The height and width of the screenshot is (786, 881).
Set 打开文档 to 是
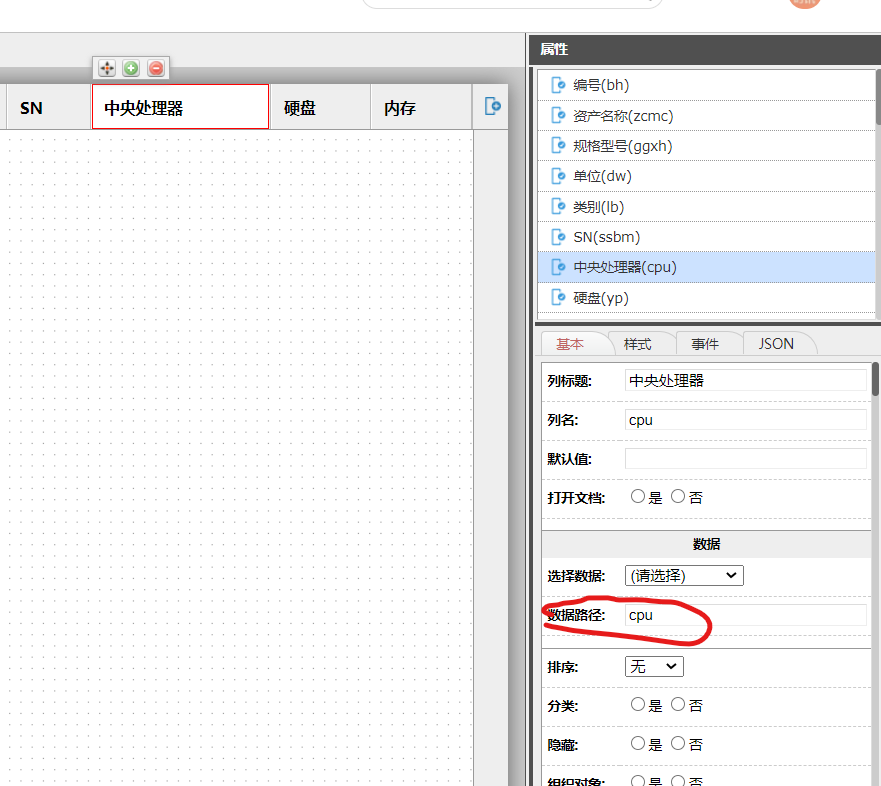point(638,497)
